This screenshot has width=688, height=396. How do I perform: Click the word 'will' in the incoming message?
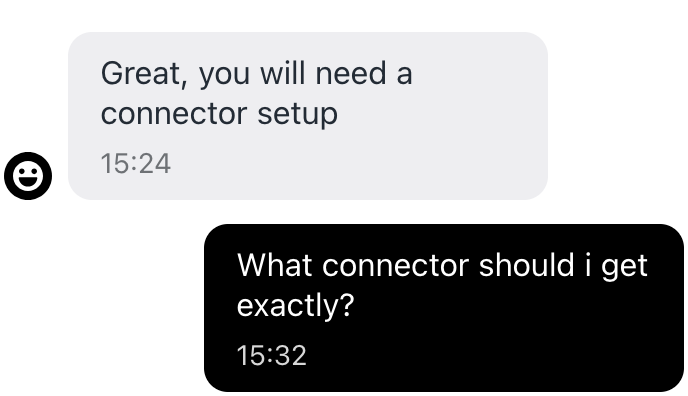pos(283,73)
